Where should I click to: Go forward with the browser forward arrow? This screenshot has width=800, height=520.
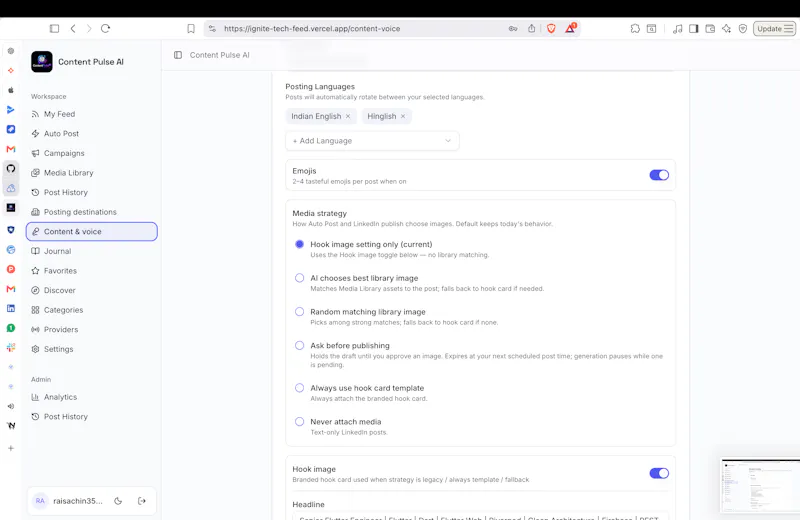[89, 29]
